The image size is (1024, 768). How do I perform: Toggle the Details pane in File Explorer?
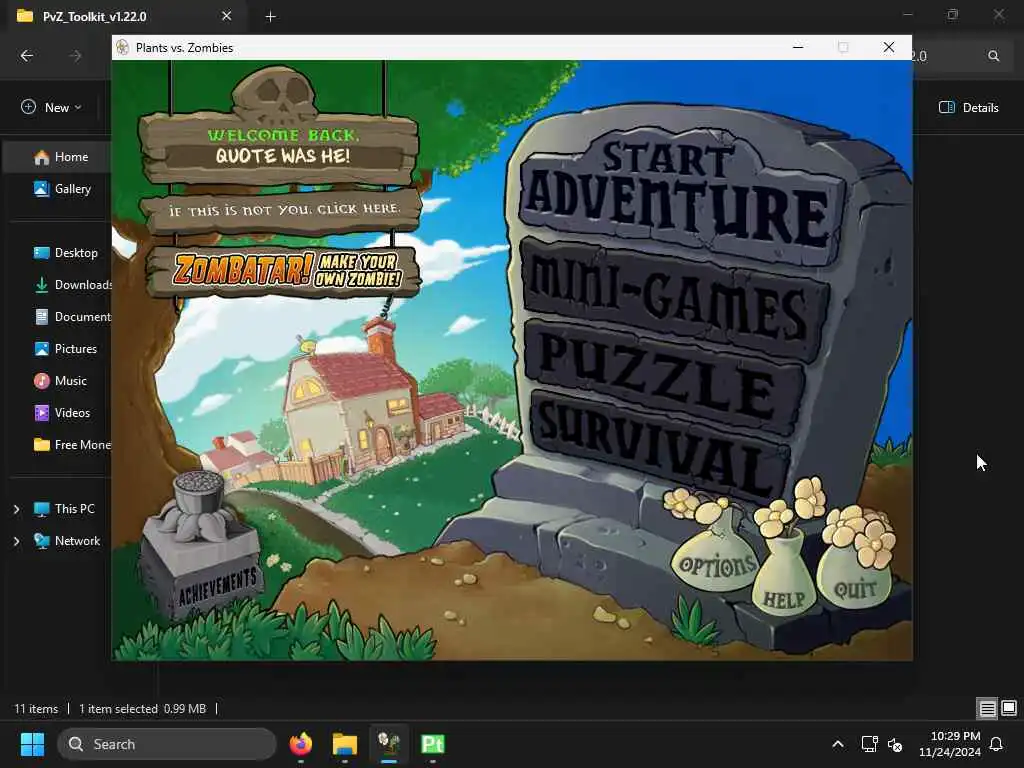[x=968, y=108]
